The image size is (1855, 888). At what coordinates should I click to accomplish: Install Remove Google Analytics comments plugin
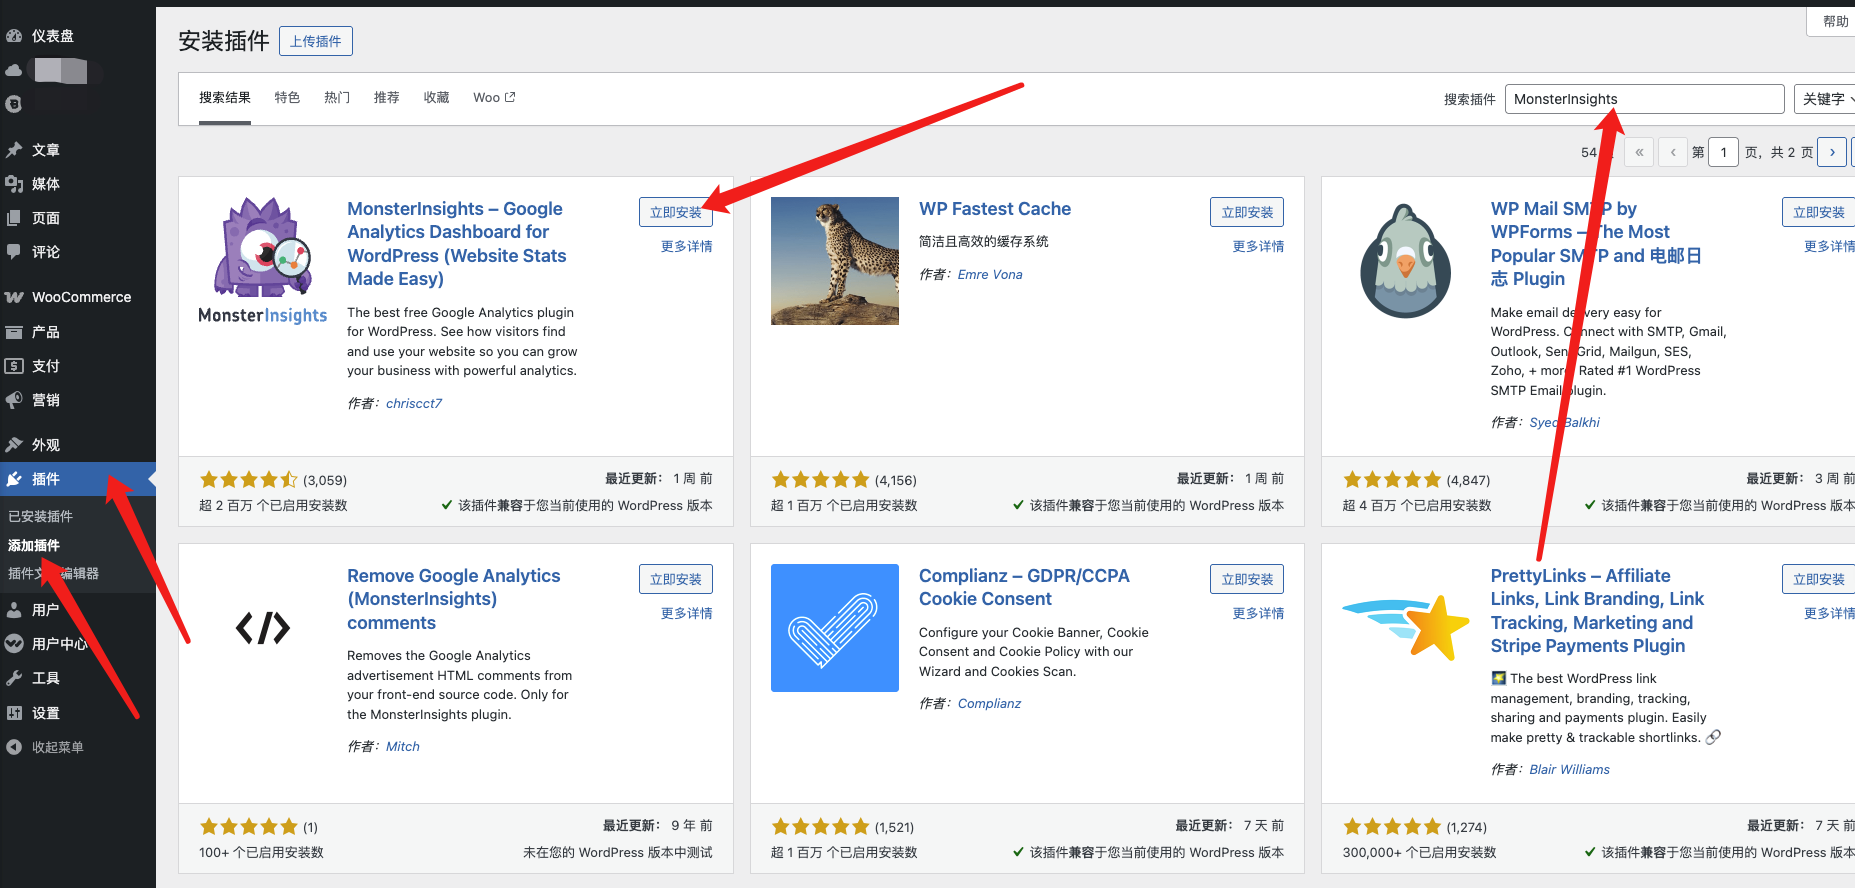click(676, 579)
